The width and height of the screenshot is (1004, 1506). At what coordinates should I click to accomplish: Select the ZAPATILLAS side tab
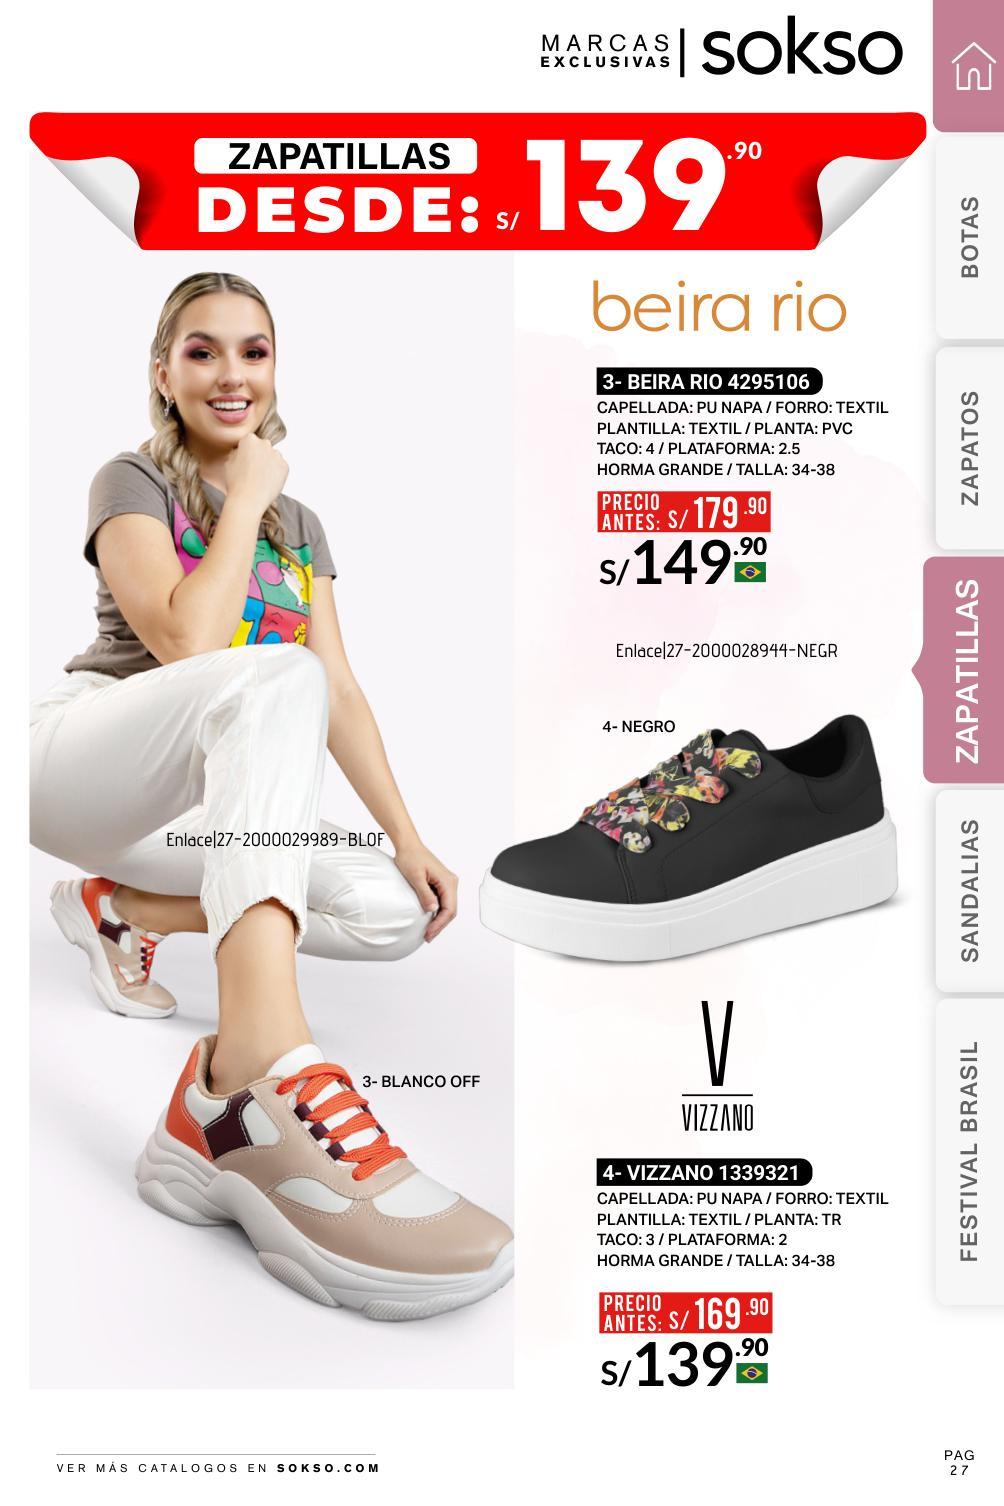point(965,670)
